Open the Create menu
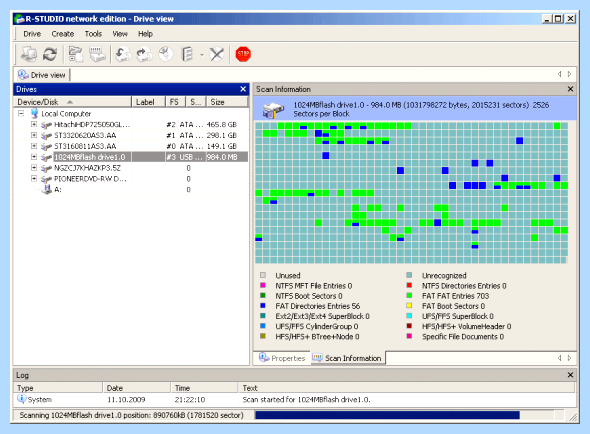590x434 pixels. [62, 34]
